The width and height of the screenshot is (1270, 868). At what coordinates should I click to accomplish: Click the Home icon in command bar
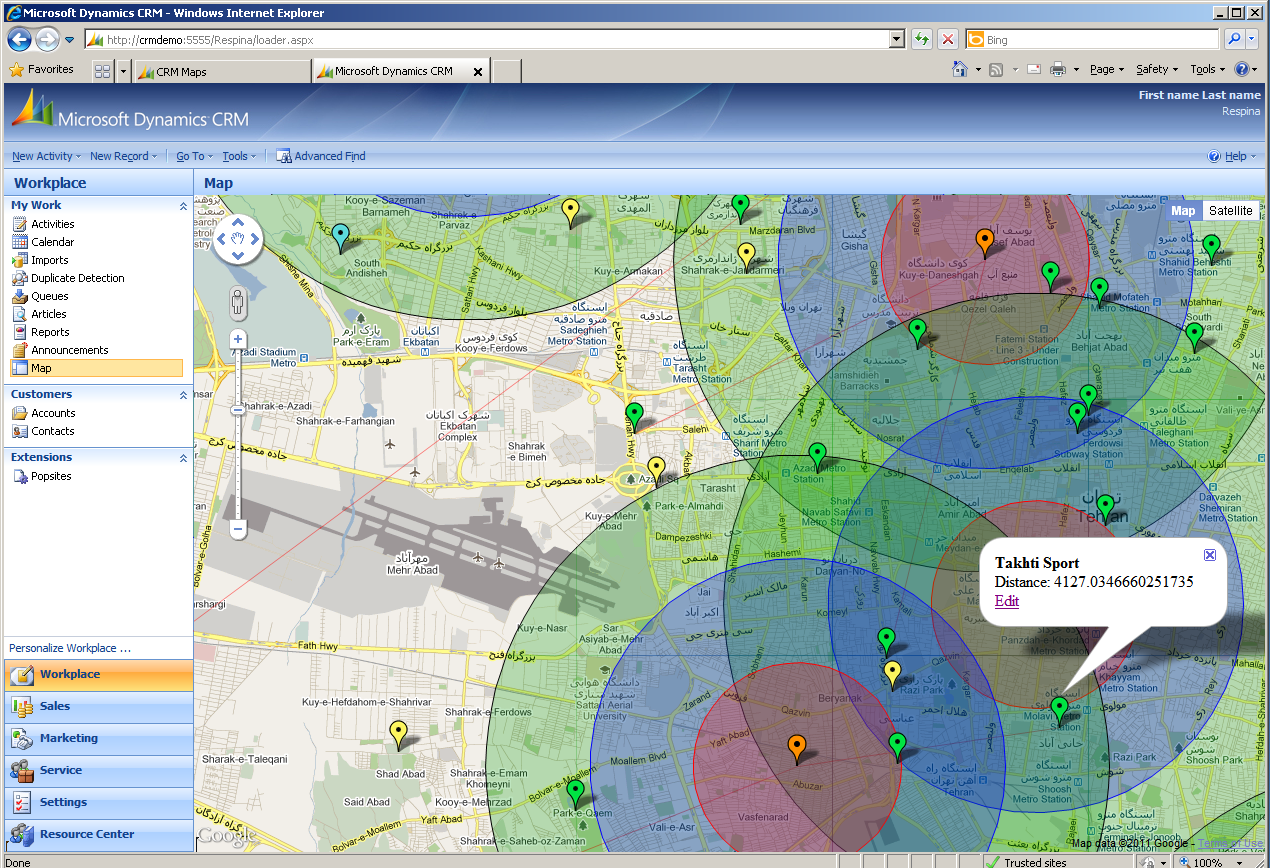[x=960, y=70]
